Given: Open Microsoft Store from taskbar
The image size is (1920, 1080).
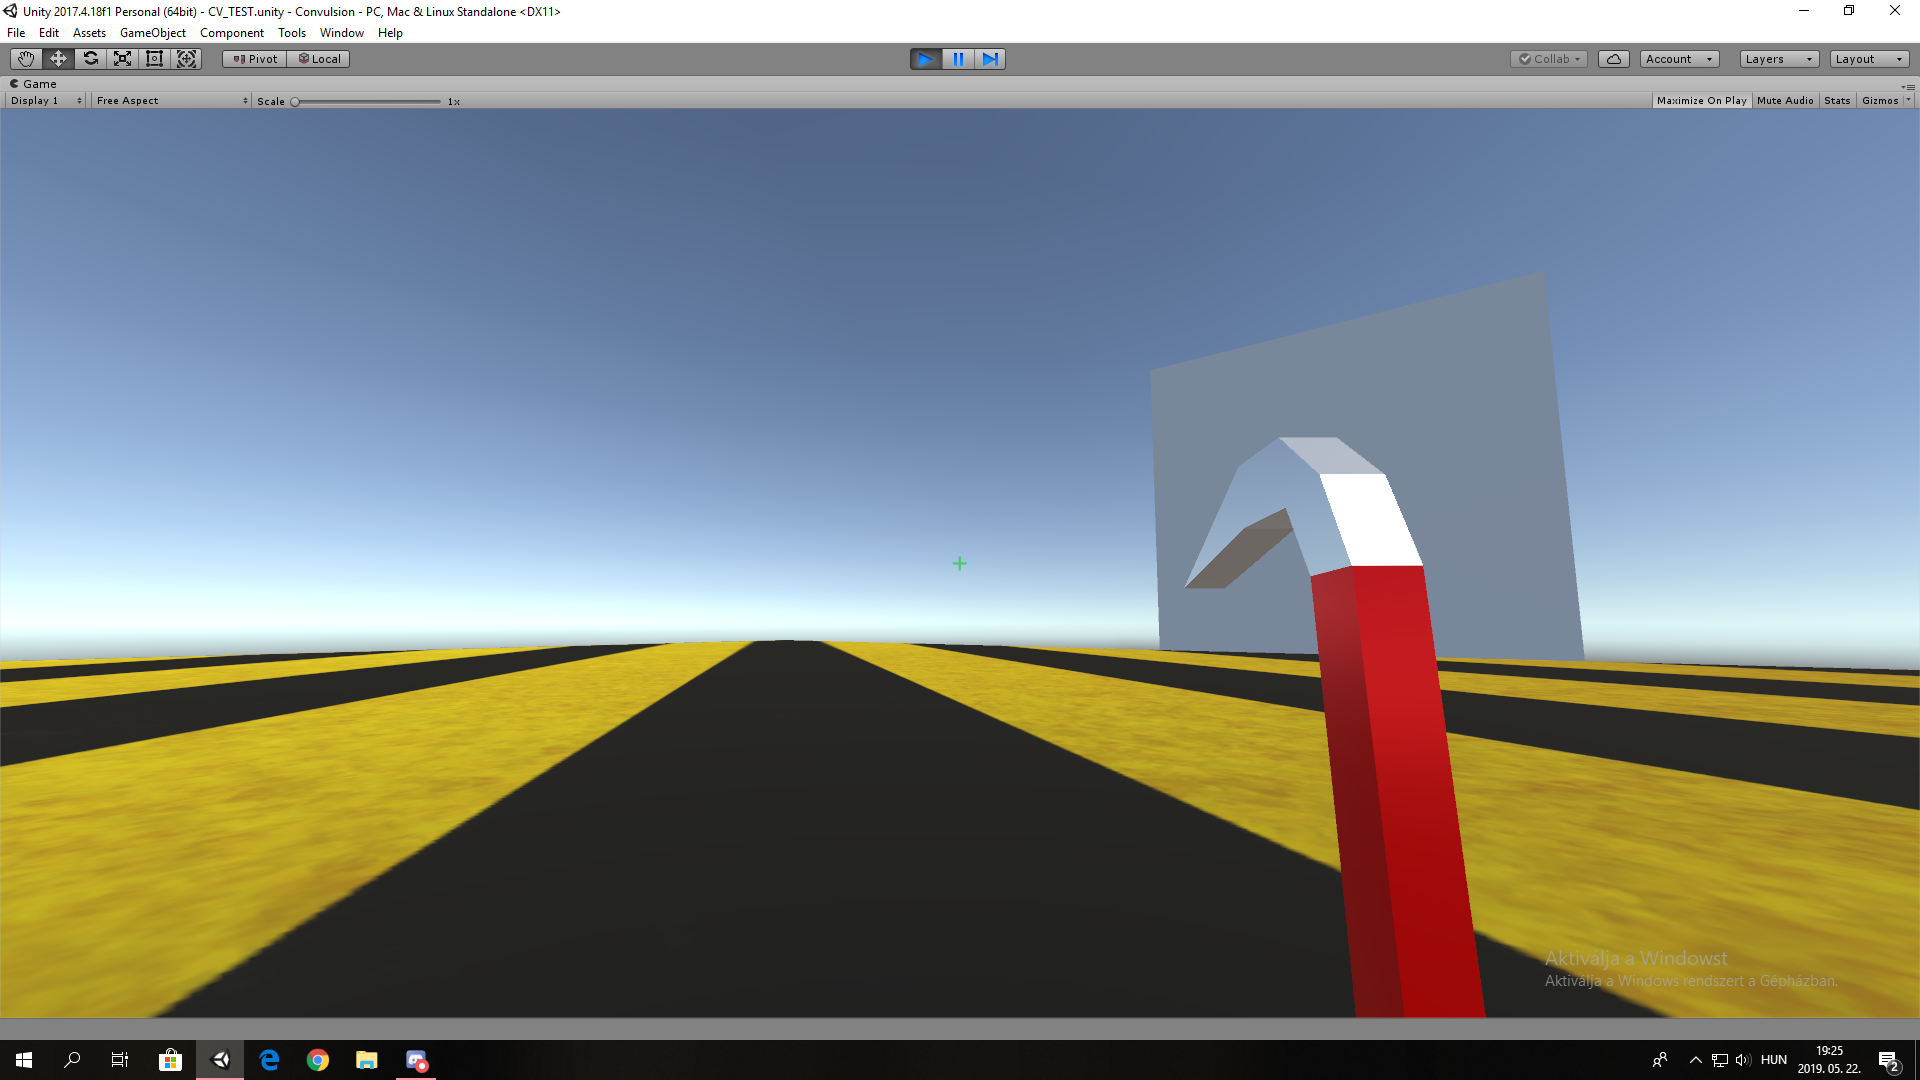Looking at the screenshot, I should tap(170, 1060).
